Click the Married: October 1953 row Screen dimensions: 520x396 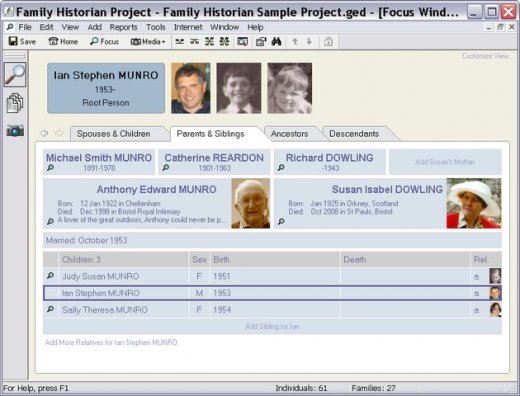coord(272,240)
